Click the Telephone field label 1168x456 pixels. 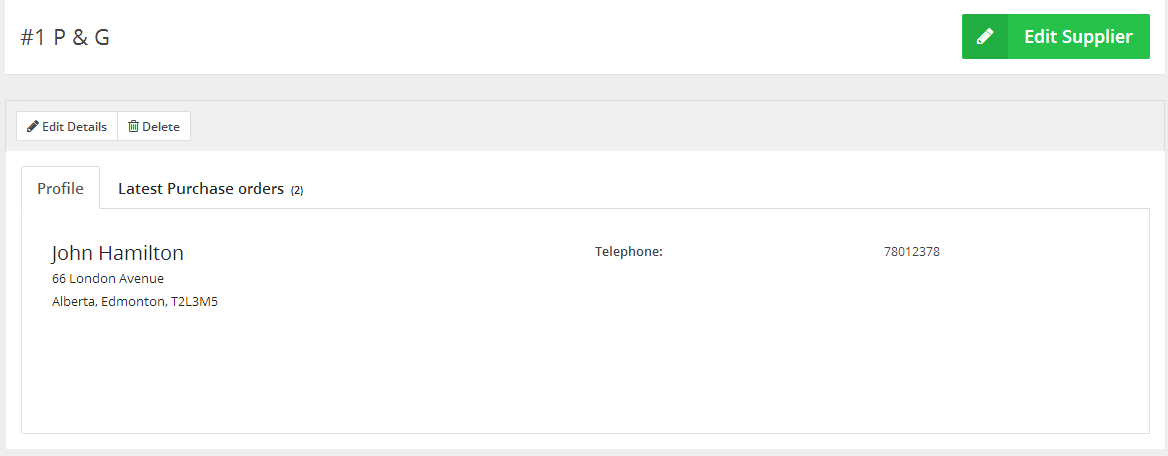pyautogui.click(x=629, y=252)
